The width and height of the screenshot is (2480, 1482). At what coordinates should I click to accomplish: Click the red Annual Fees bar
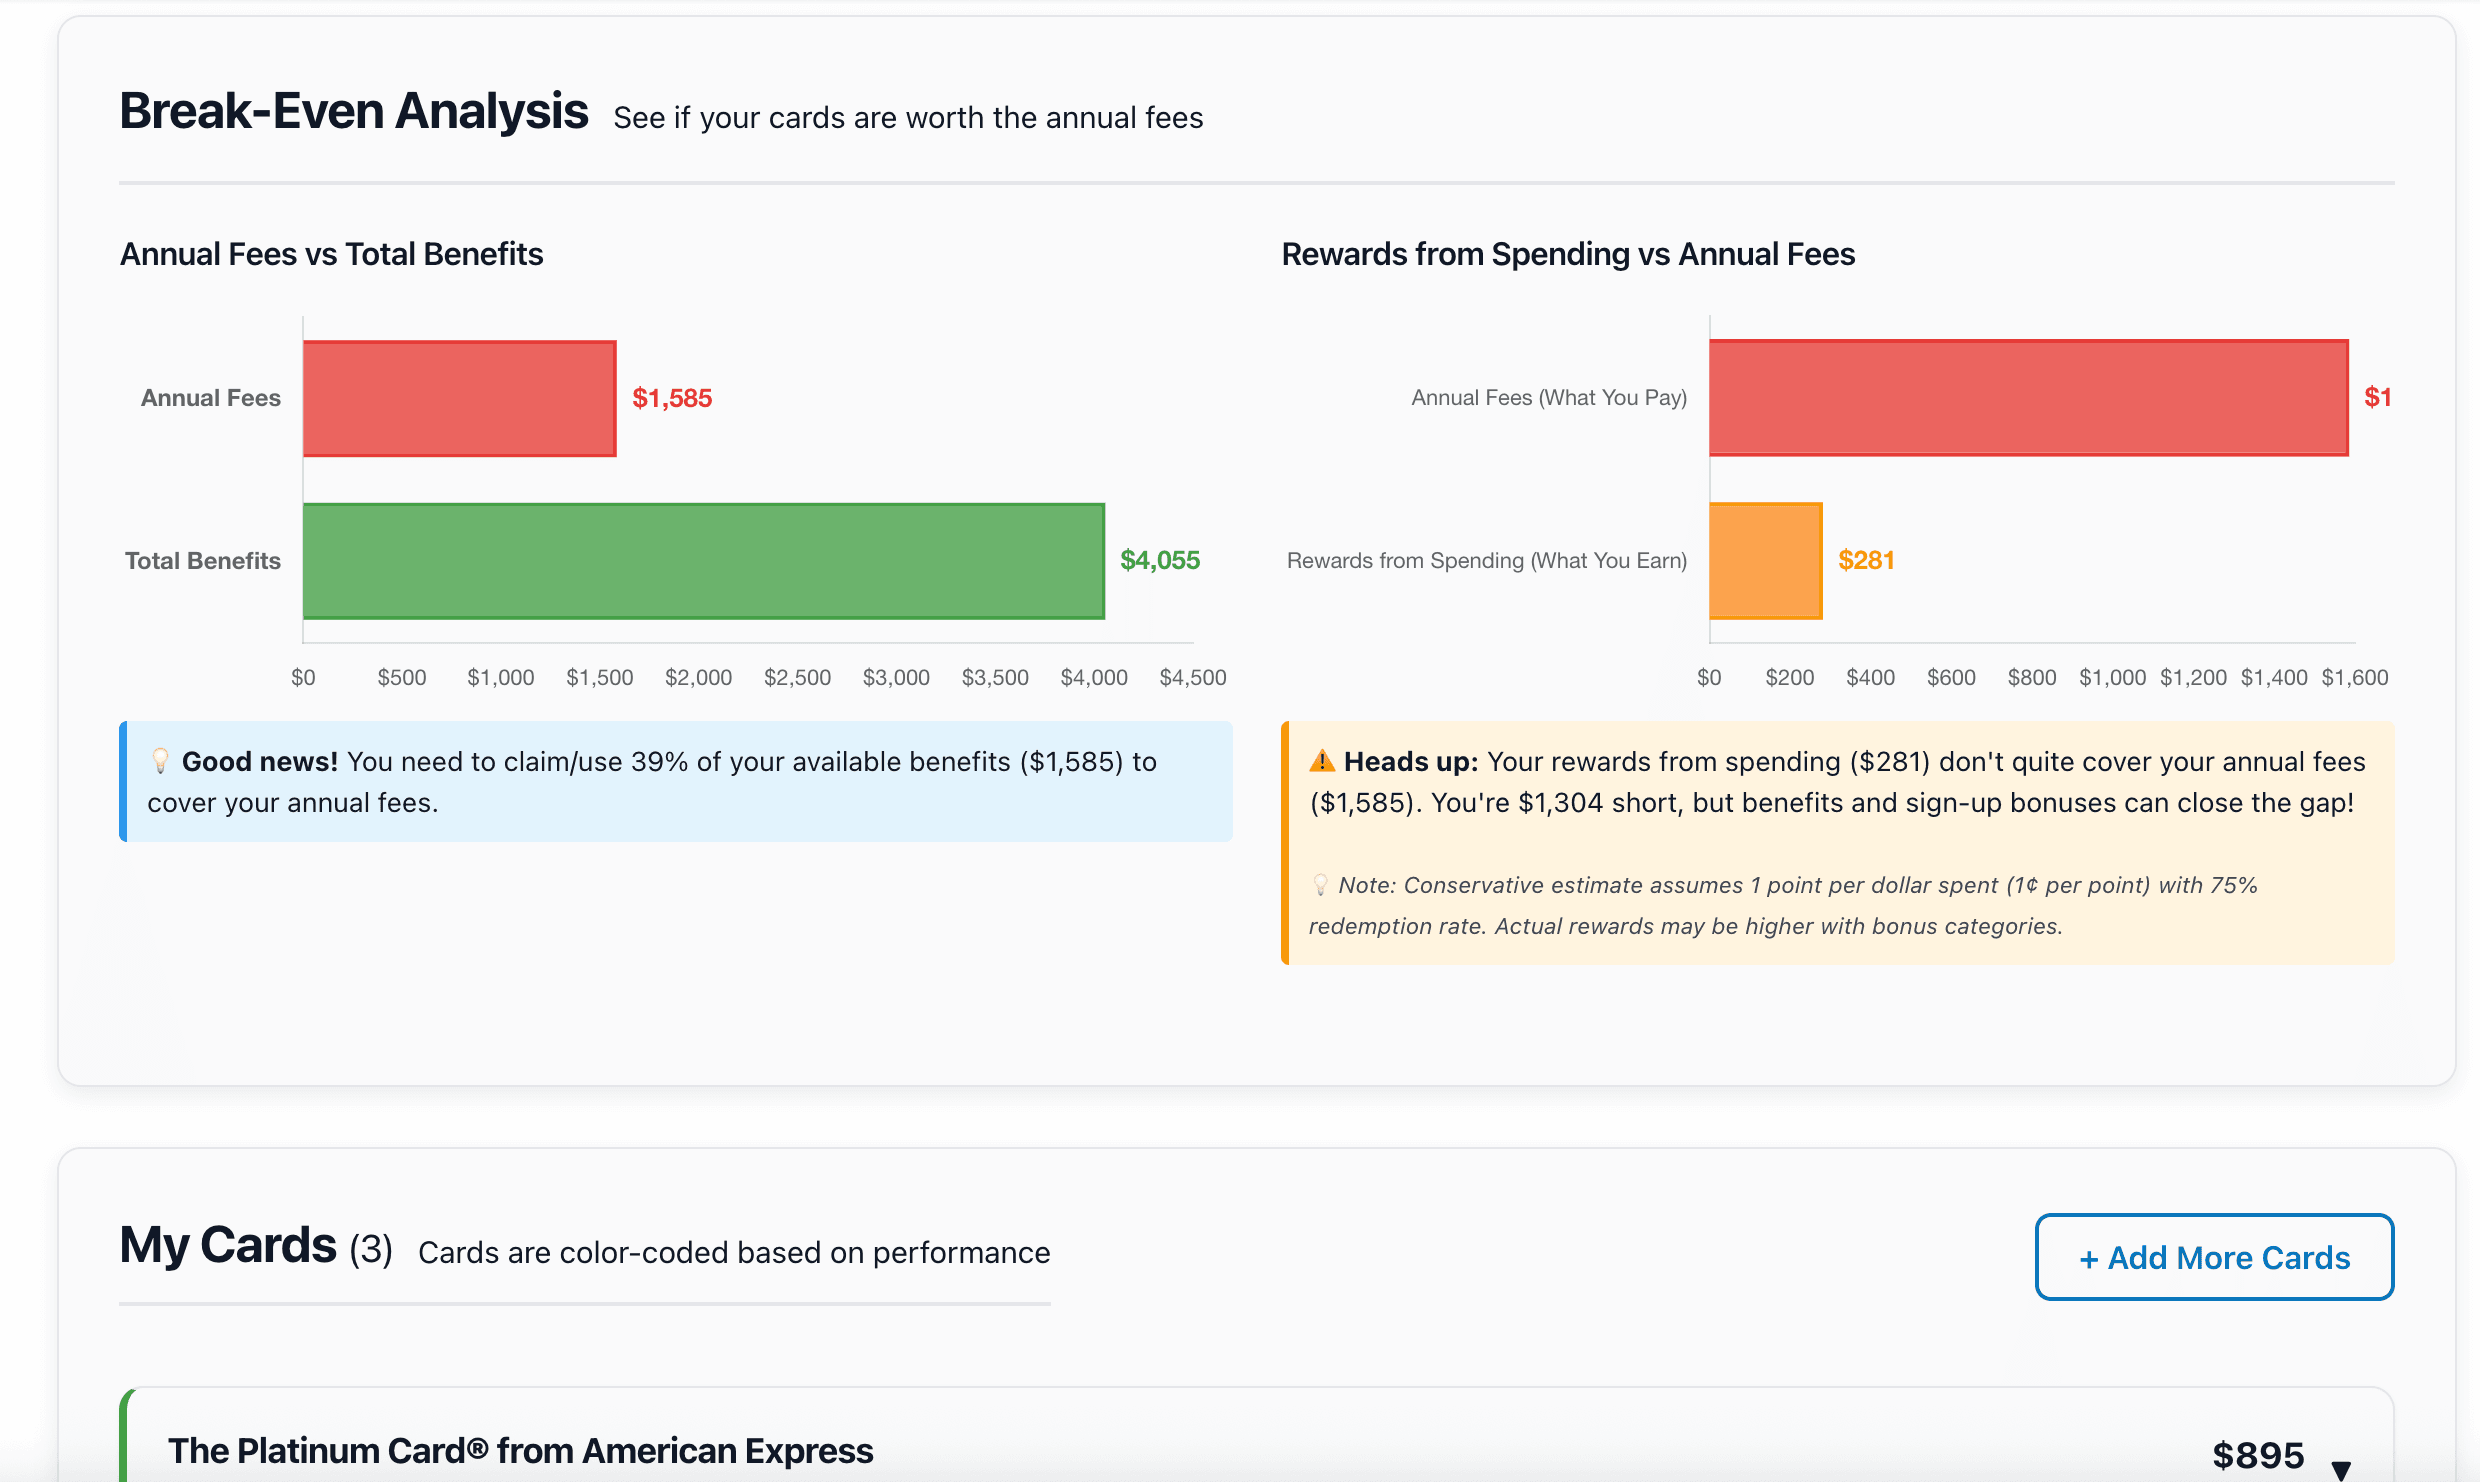pyautogui.click(x=459, y=398)
